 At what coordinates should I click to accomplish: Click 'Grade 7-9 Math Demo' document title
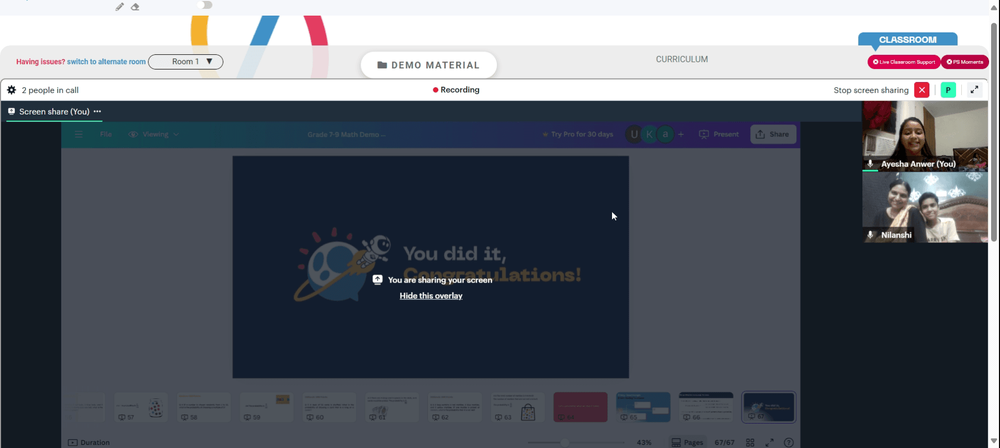click(346, 135)
